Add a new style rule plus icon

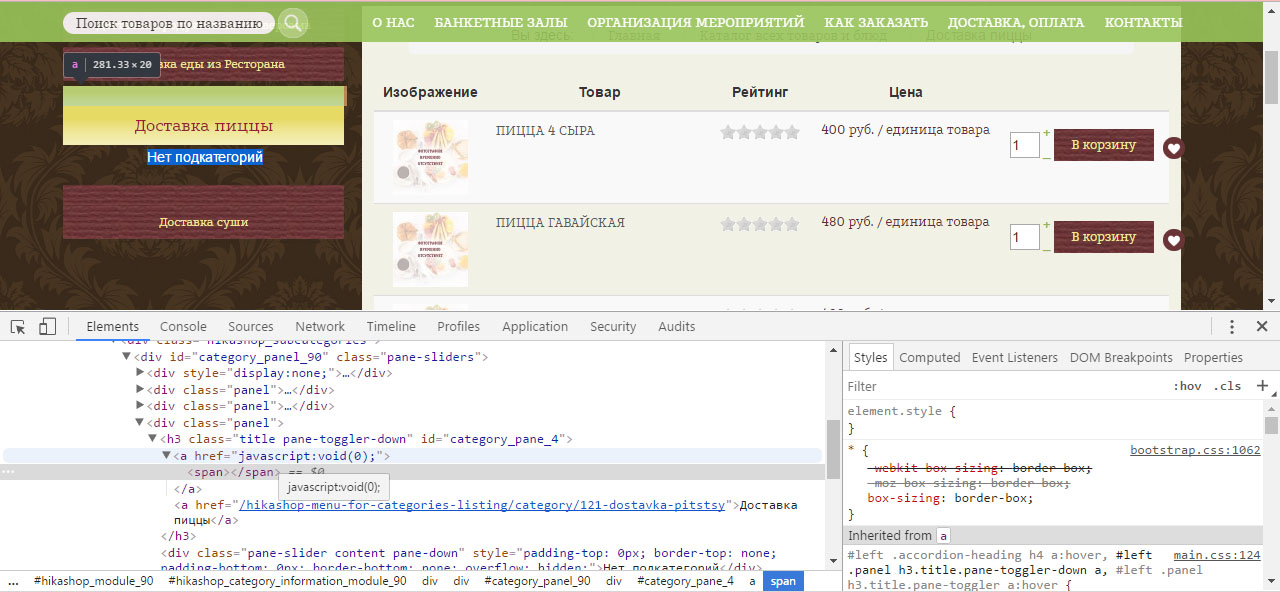tap(1262, 386)
